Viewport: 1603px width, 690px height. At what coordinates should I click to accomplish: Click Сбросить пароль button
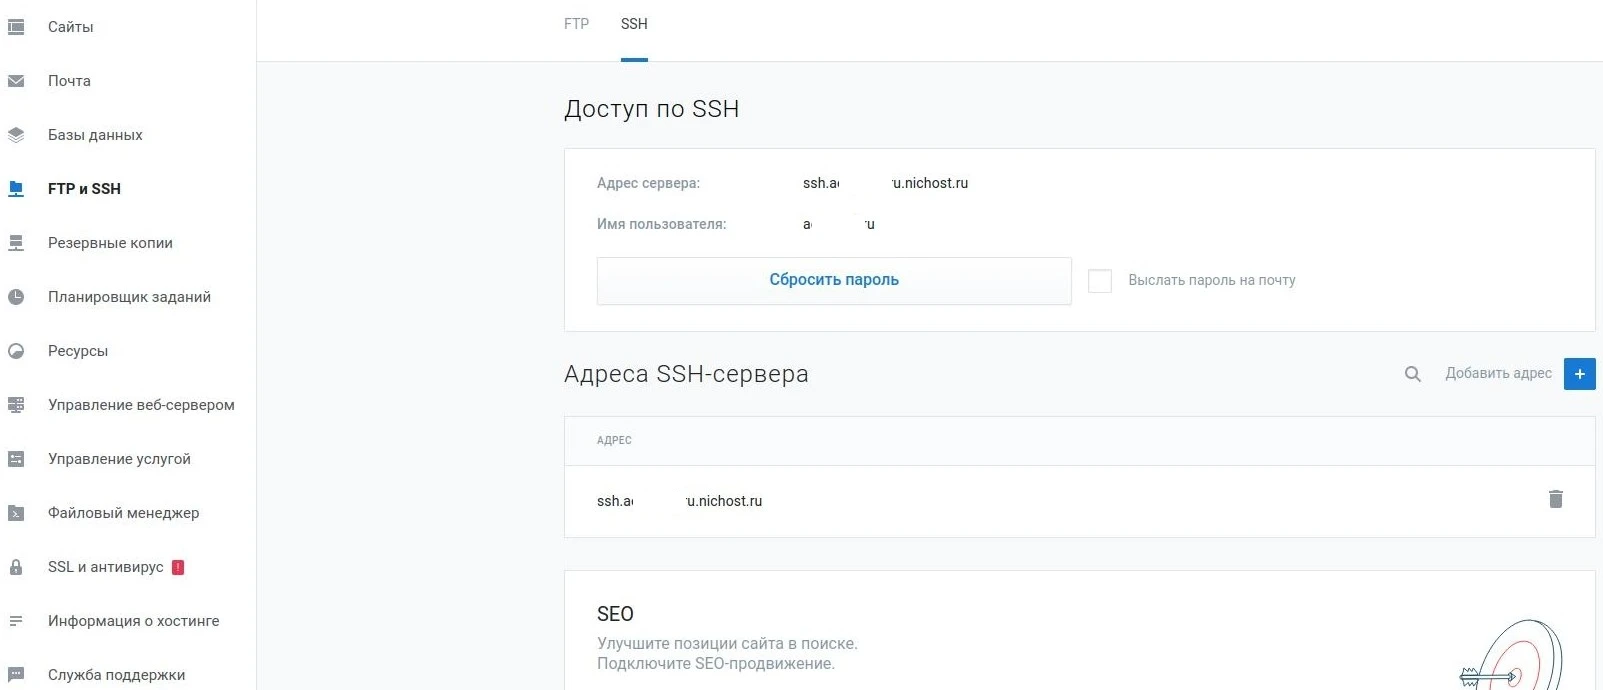pos(834,281)
